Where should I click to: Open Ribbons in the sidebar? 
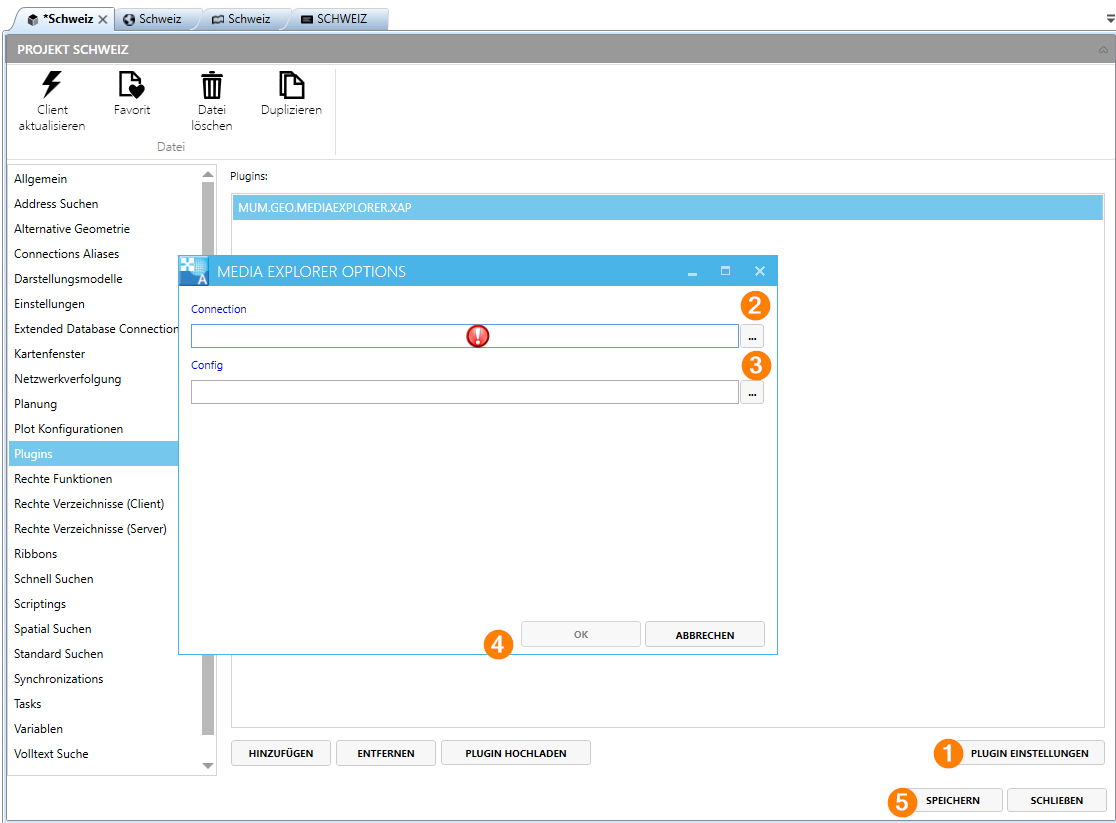(36, 554)
